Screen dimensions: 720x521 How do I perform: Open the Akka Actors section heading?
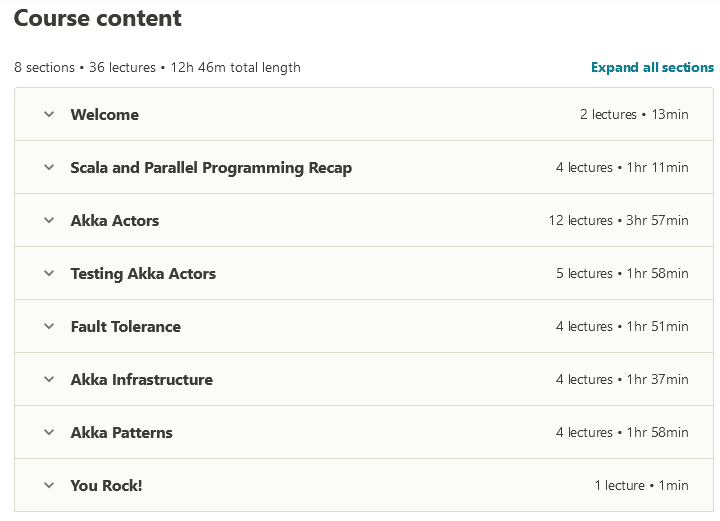coord(114,221)
